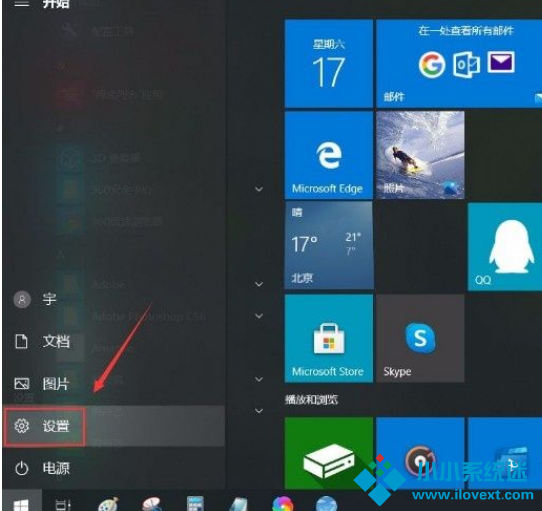Click the pictures icon beside 图片

pyautogui.click(x=22, y=384)
